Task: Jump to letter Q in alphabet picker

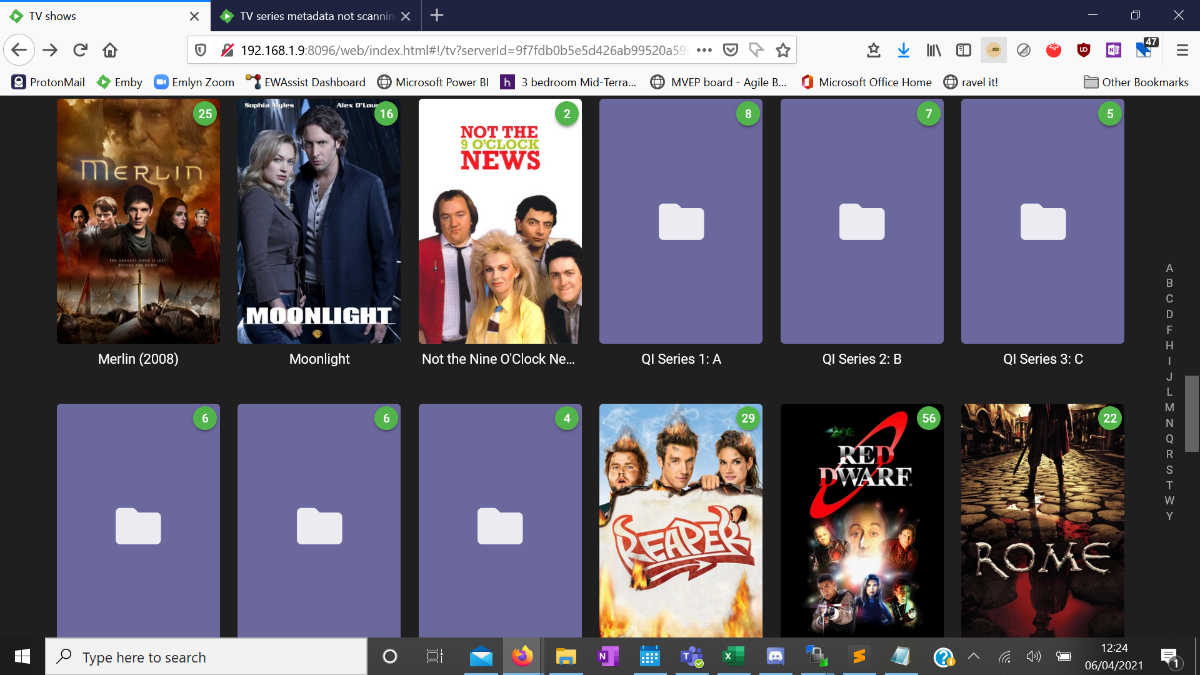Action: 1169,438
